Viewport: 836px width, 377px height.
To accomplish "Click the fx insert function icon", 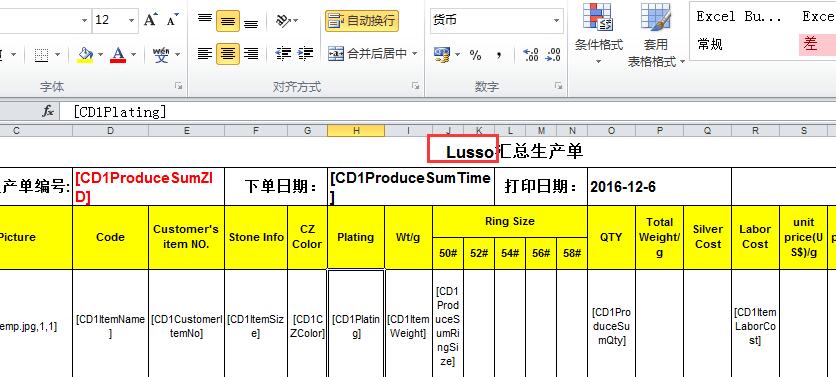I will 48,111.
